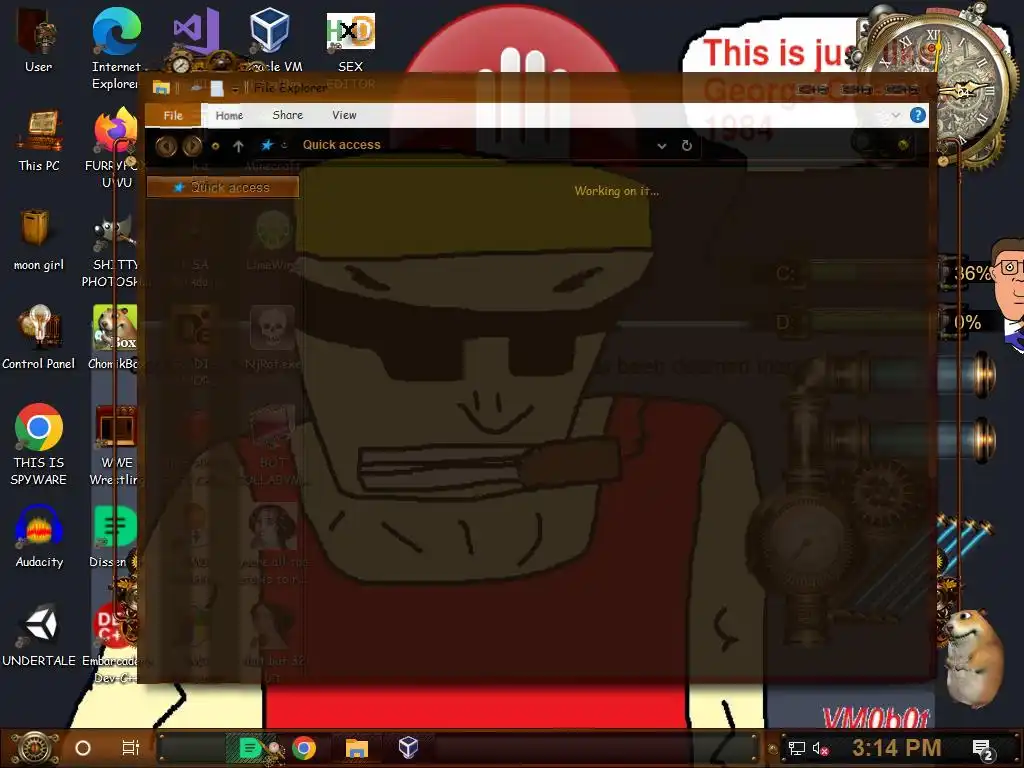
Task: Launch the Firefox FURRYFOX desktop icon
Action: click(x=115, y=148)
